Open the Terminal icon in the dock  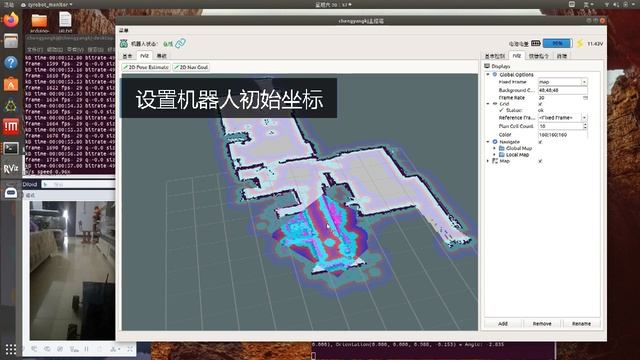(11, 148)
